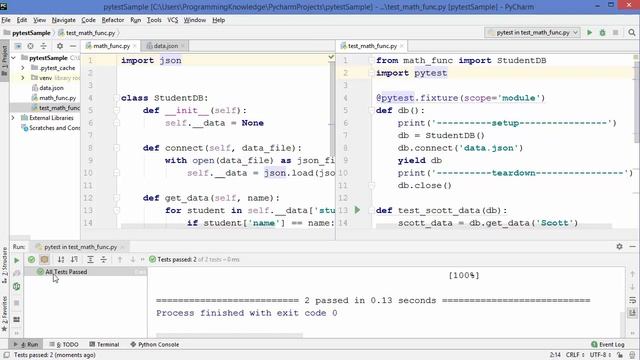Close the data.json tab
Viewport: 640px width, 360px height.
(x=183, y=46)
